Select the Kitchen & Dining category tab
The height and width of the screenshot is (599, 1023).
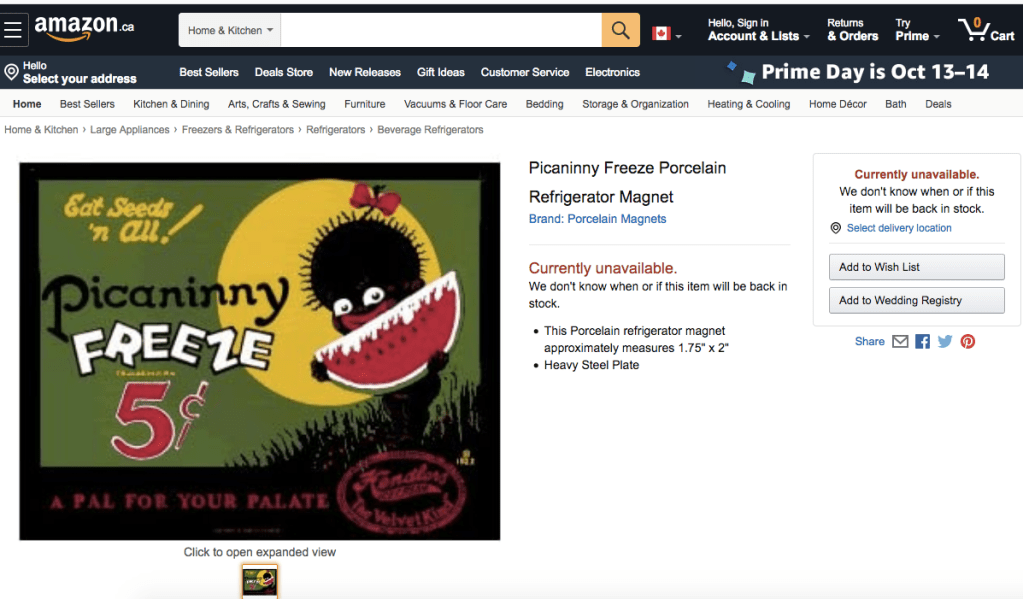click(171, 104)
